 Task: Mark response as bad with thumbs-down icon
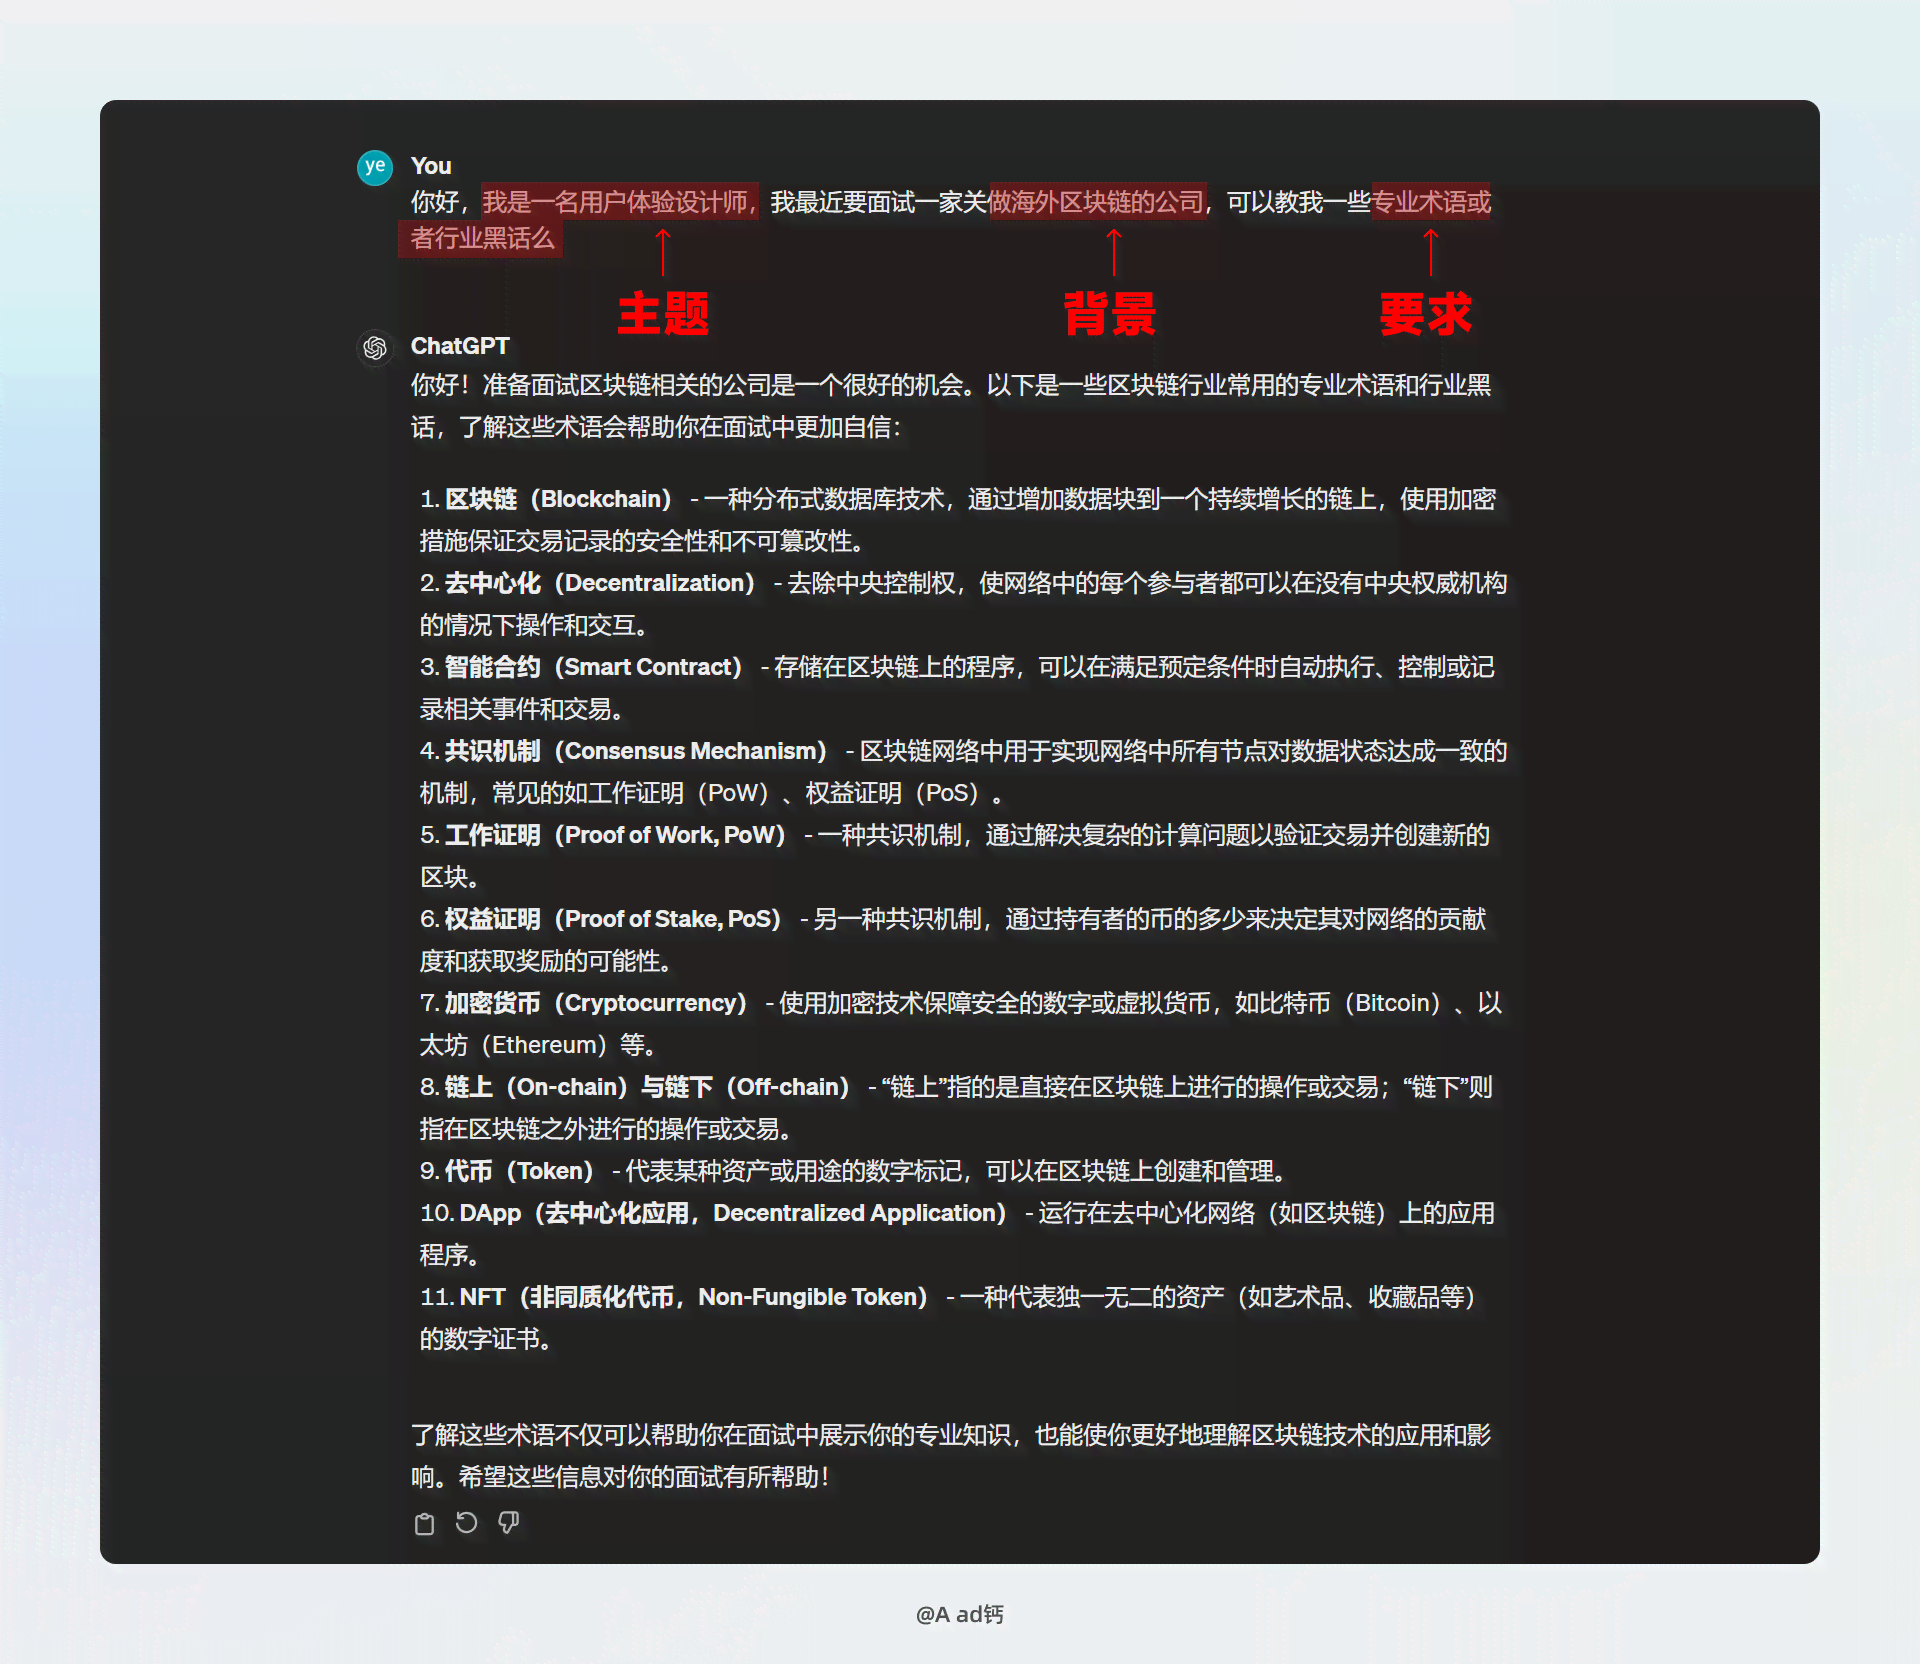(508, 1523)
